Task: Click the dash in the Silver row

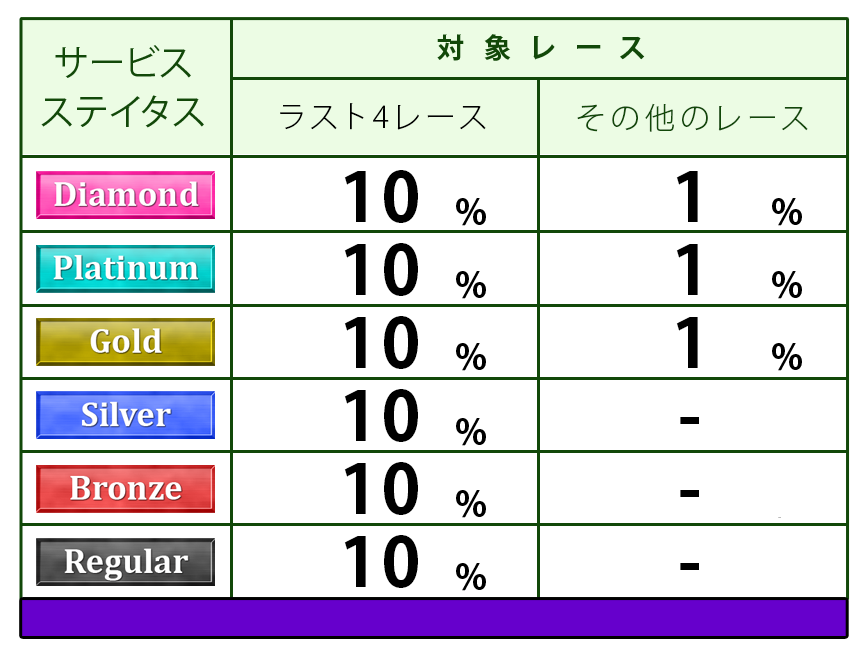Action: pyautogui.click(x=688, y=418)
